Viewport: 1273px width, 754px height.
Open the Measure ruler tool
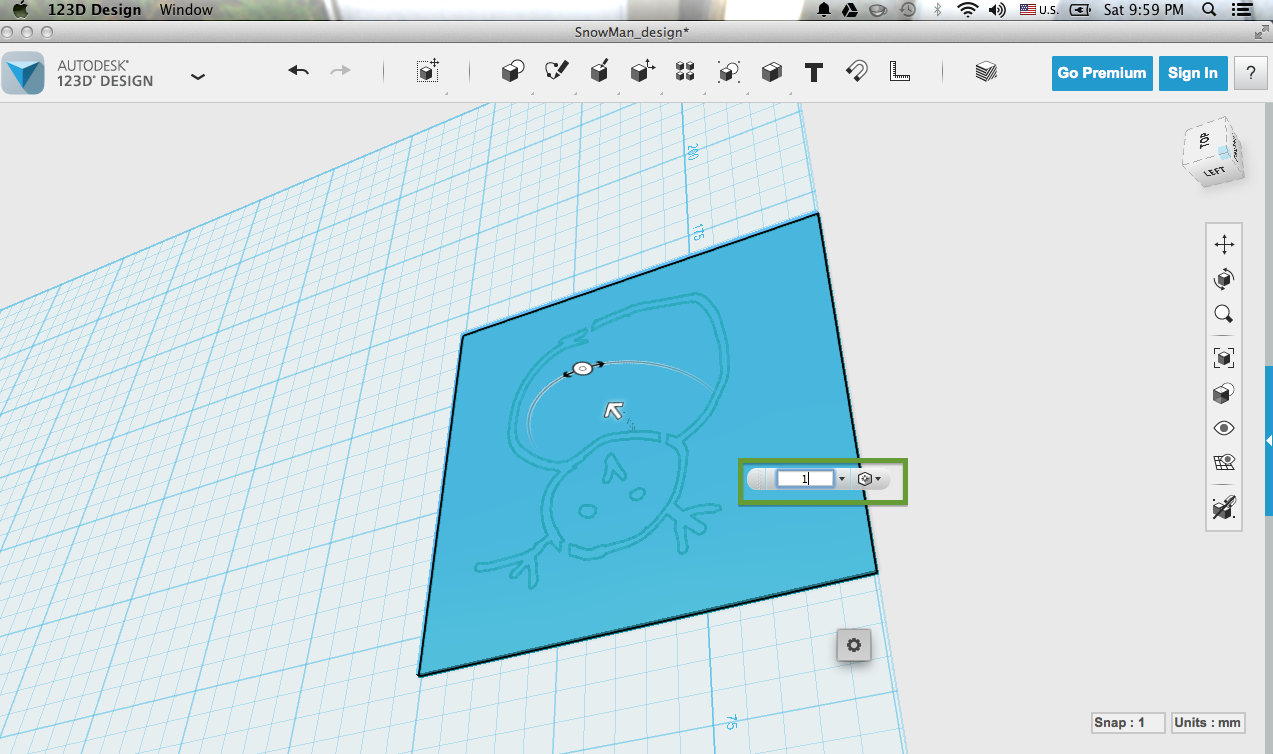tap(899, 72)
